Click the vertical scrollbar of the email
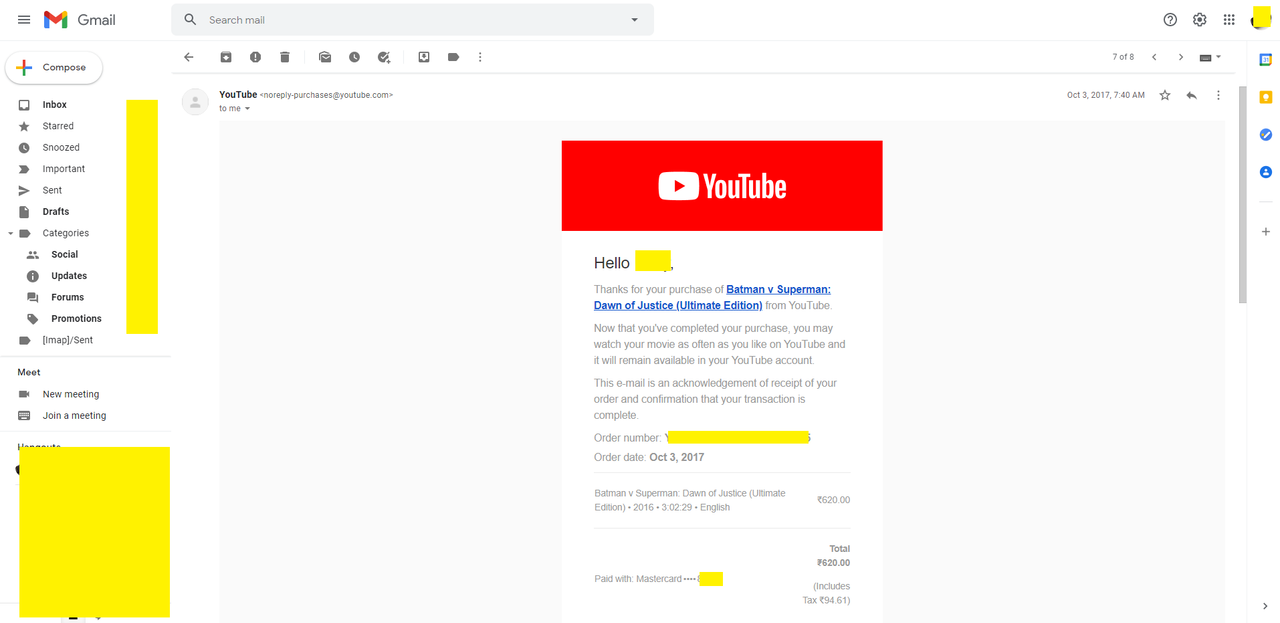The width and height of the screenshot is (1280, 623). point(1243,194)
